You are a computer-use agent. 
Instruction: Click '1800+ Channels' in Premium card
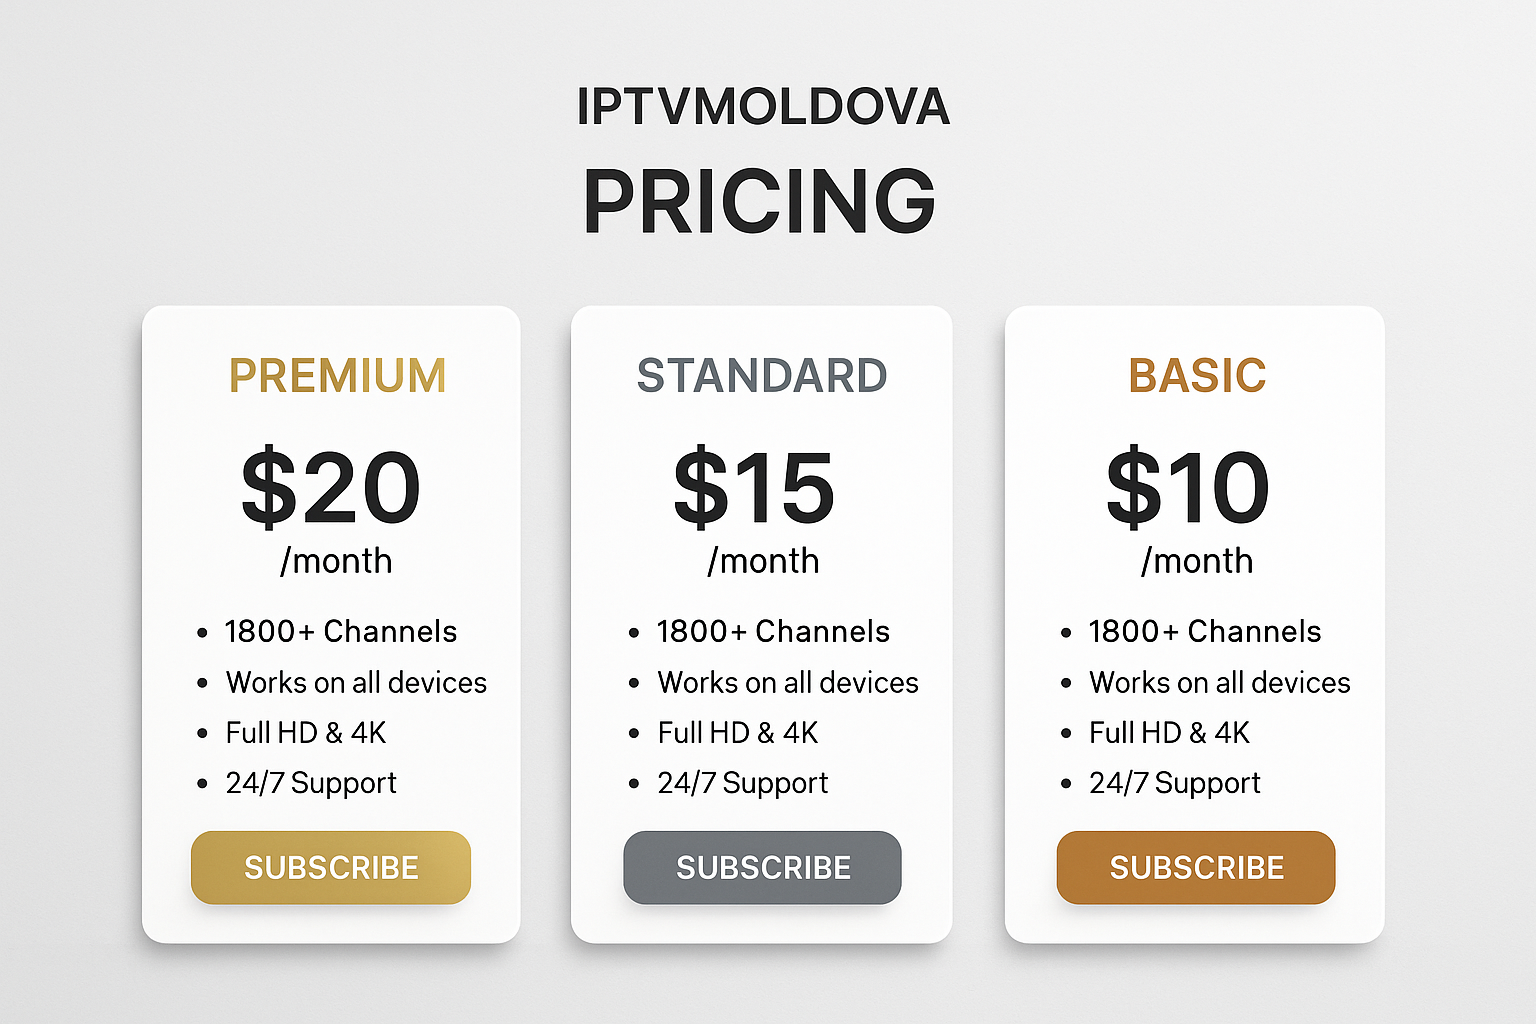coord(341,632)
